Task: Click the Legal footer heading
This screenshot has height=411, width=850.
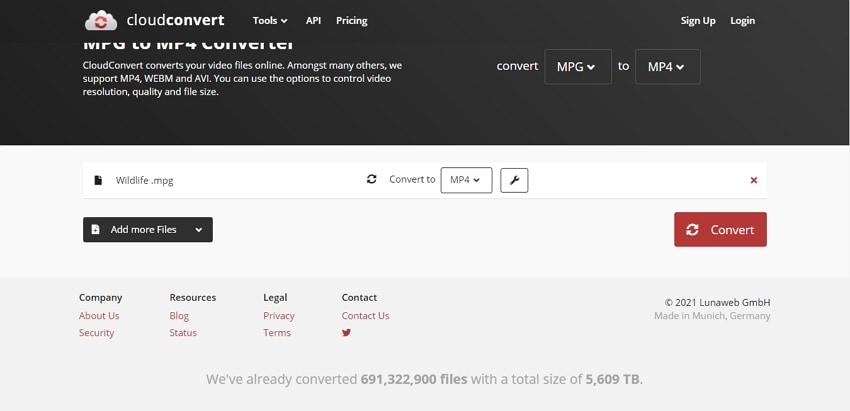Action: (275, 297)
